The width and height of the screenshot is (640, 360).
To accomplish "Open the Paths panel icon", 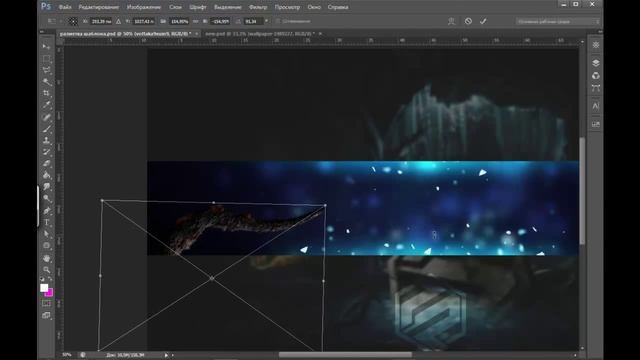I will pyautogui.click(x=596, y=88).
